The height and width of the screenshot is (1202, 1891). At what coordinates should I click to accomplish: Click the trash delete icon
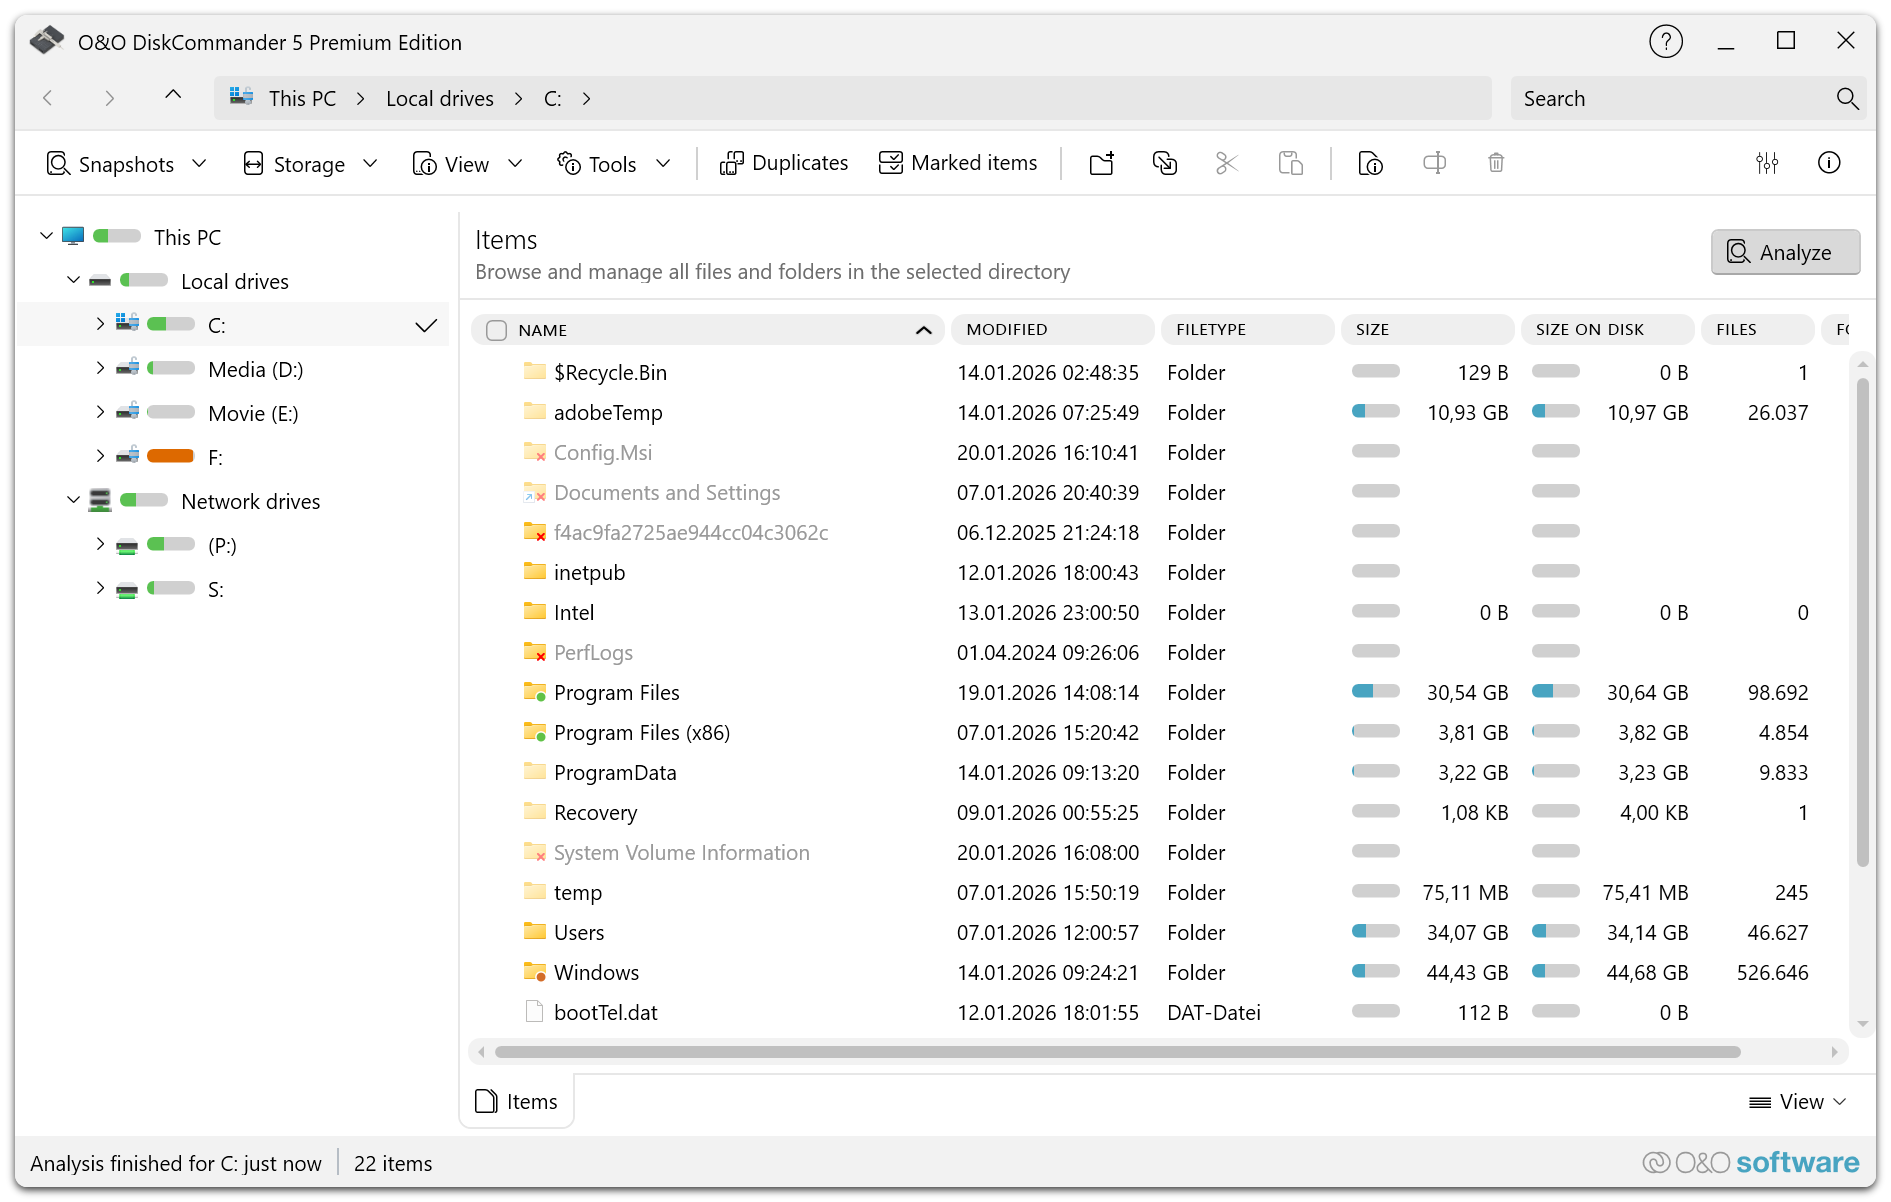[1496, 163]
